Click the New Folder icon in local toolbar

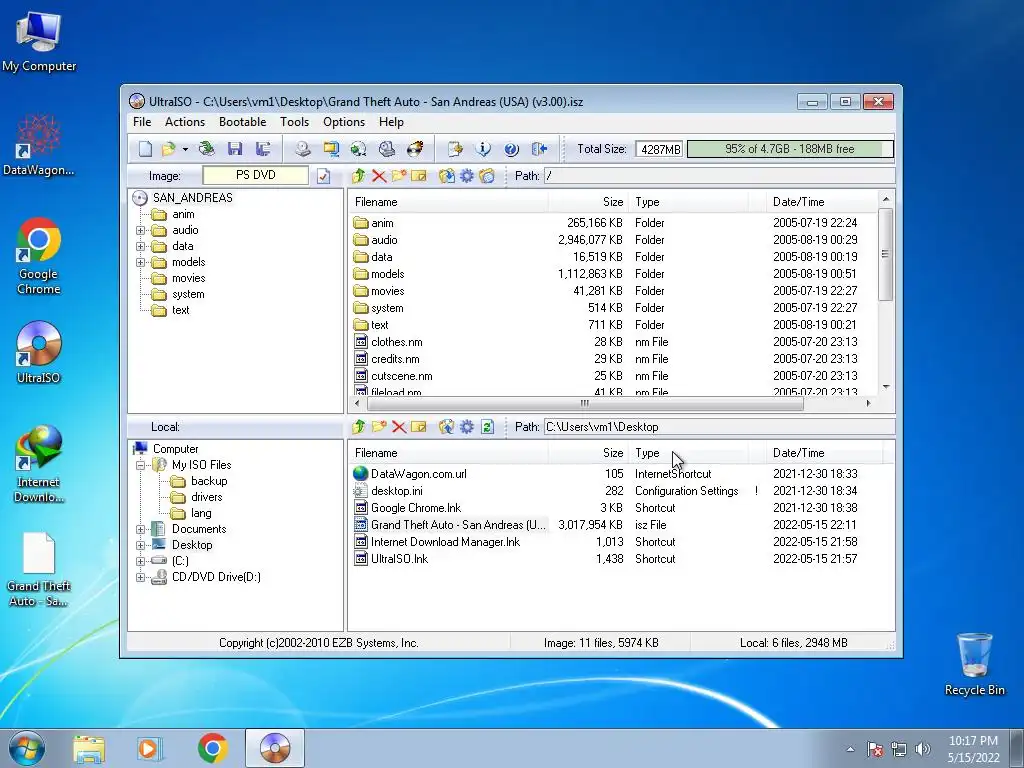click(x=379, y=427)
